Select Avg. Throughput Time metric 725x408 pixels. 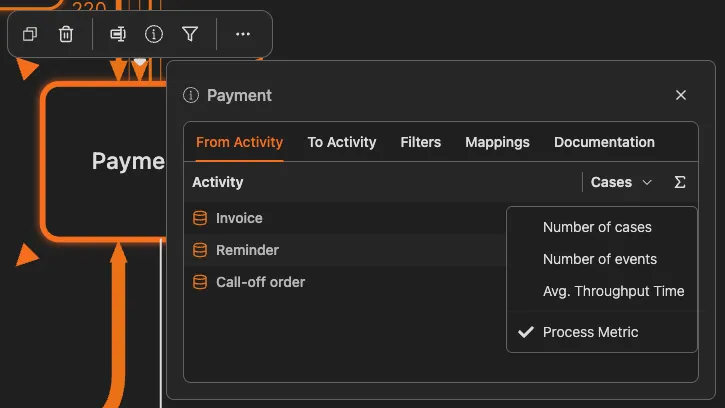(x=613, y=291)
